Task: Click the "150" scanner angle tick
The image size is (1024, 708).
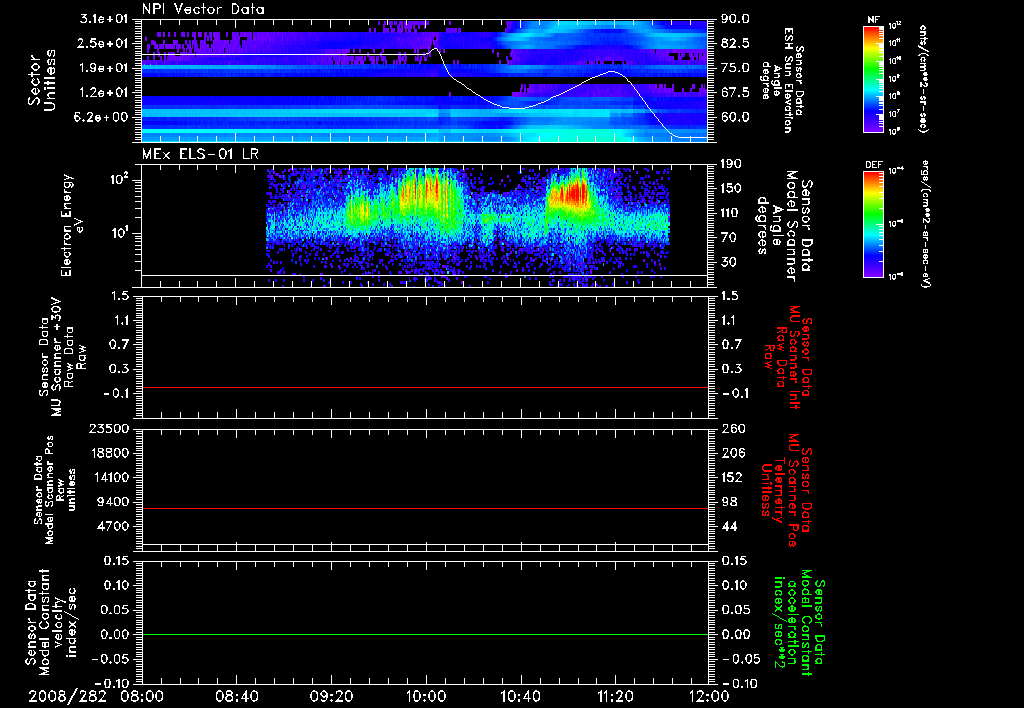Action: click(x=731, y=189)
